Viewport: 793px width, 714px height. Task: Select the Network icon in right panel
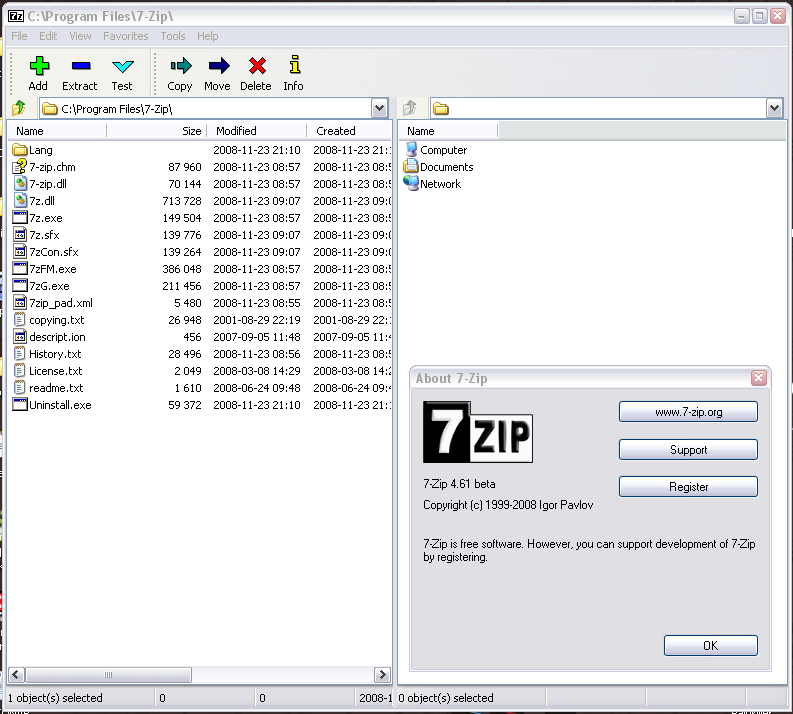point(411,183)
